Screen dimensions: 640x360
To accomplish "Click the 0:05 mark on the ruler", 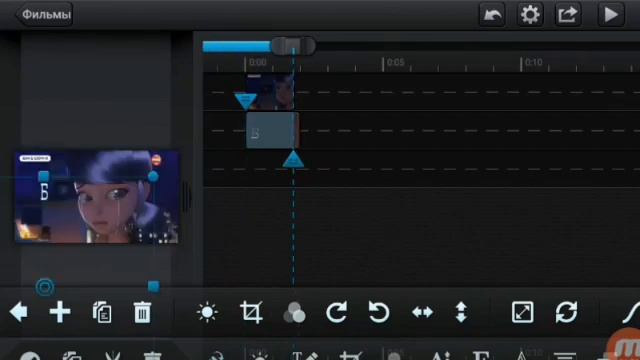I will click(395, 62).
